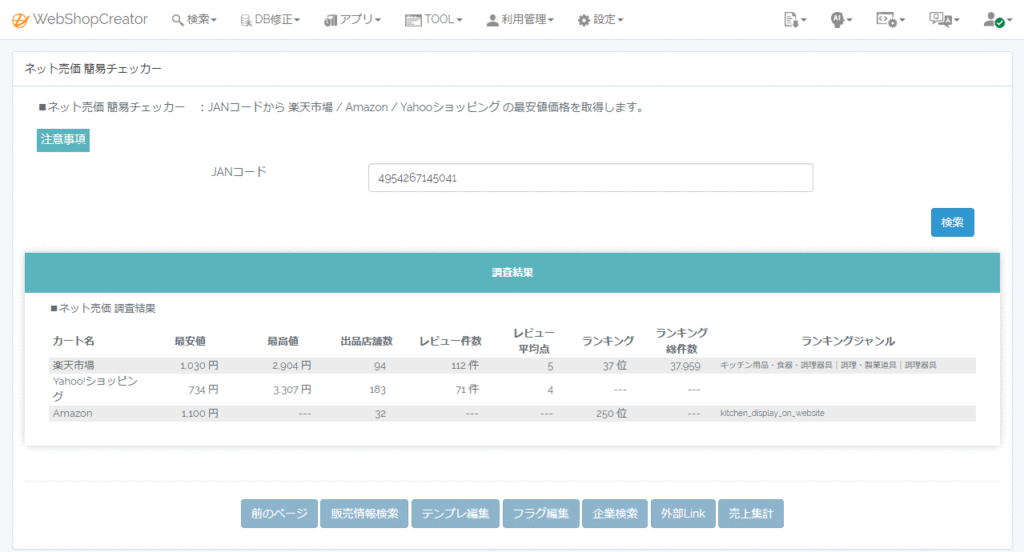Click the テンプレ編集 button
Image resolution: width=1024 pixels, height=552 pixels.
(455, 513)
